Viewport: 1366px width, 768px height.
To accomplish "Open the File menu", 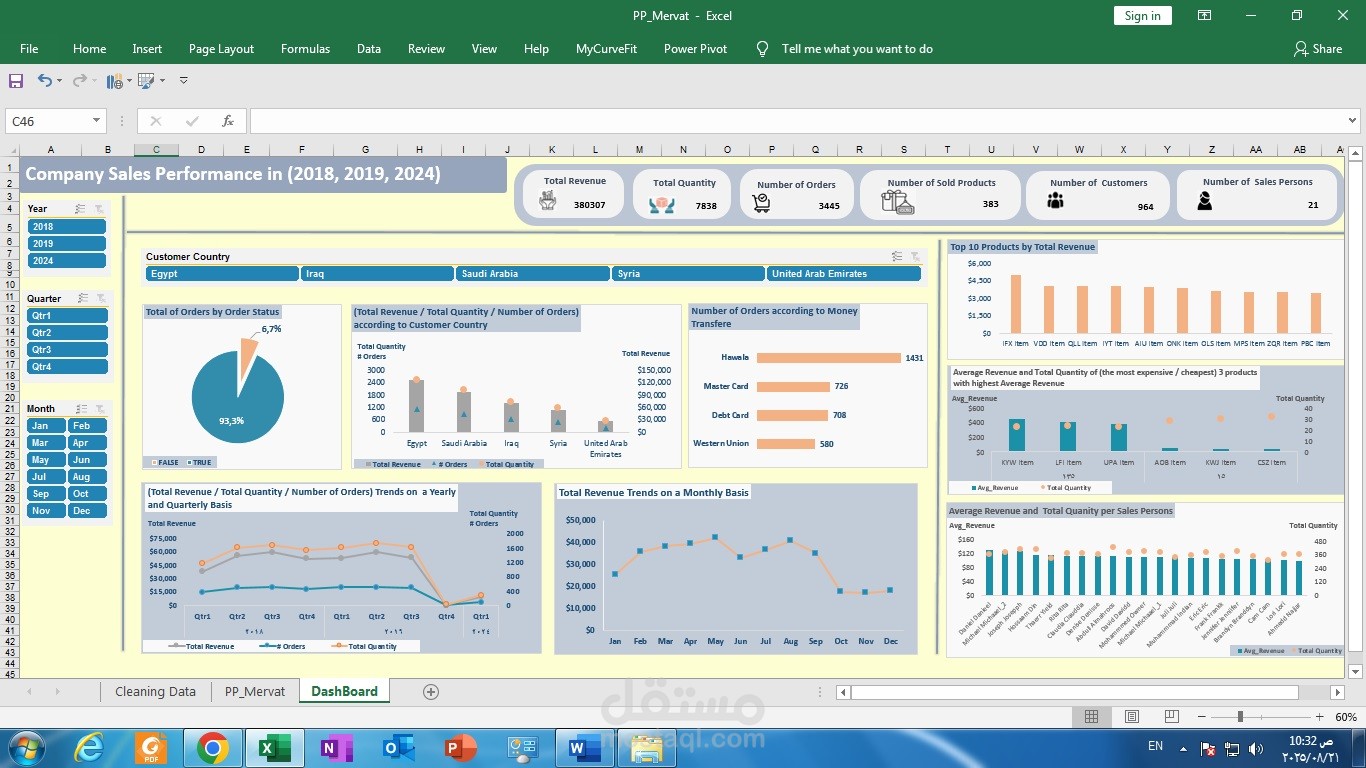I will pyautogui.click(x=29, y=48).
